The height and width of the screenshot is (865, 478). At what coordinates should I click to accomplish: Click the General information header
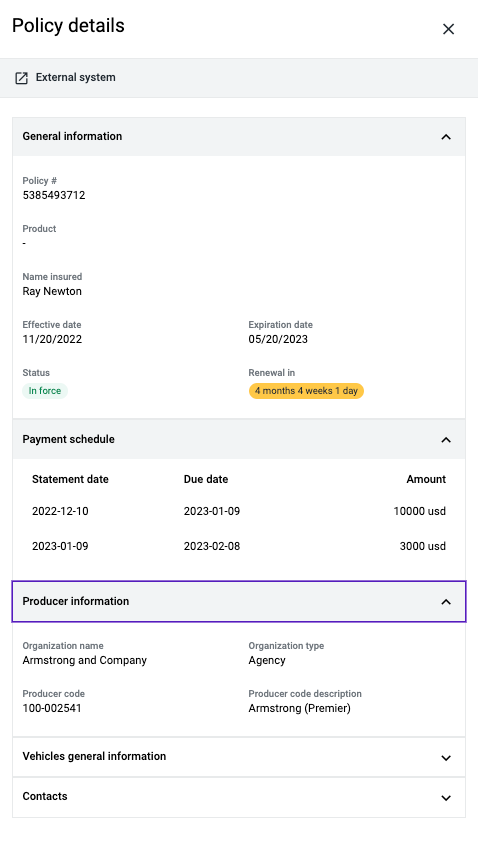click(x=239, y=137)
